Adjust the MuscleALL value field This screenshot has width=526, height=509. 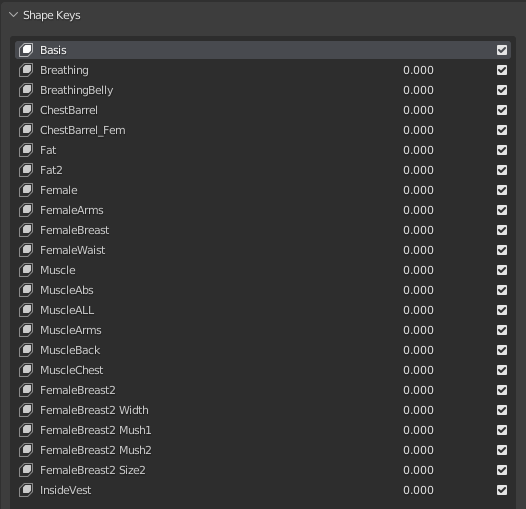click(418, 310)
